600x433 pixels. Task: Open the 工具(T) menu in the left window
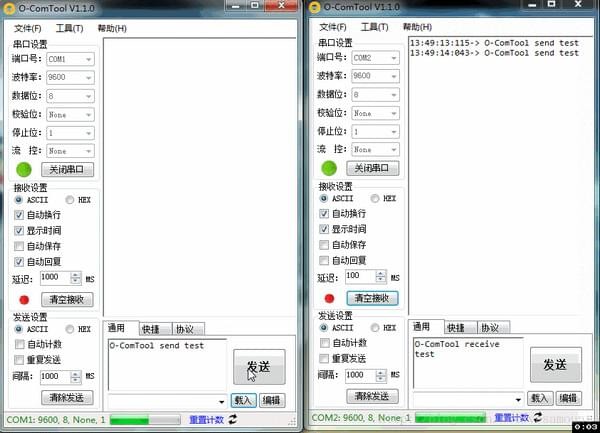pyautogui.click(x=69, y=28)
